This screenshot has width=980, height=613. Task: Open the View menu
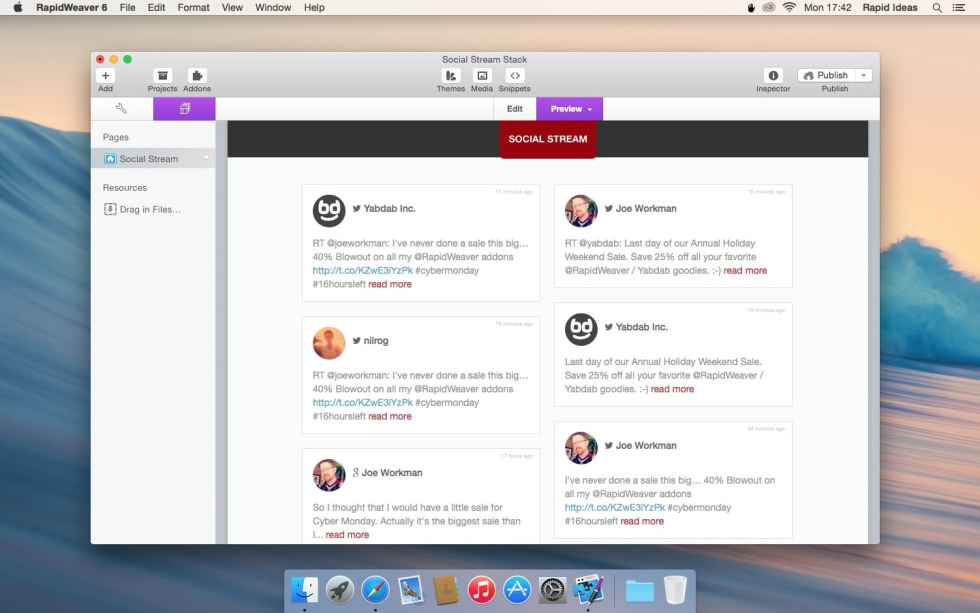tap(232, 7)
